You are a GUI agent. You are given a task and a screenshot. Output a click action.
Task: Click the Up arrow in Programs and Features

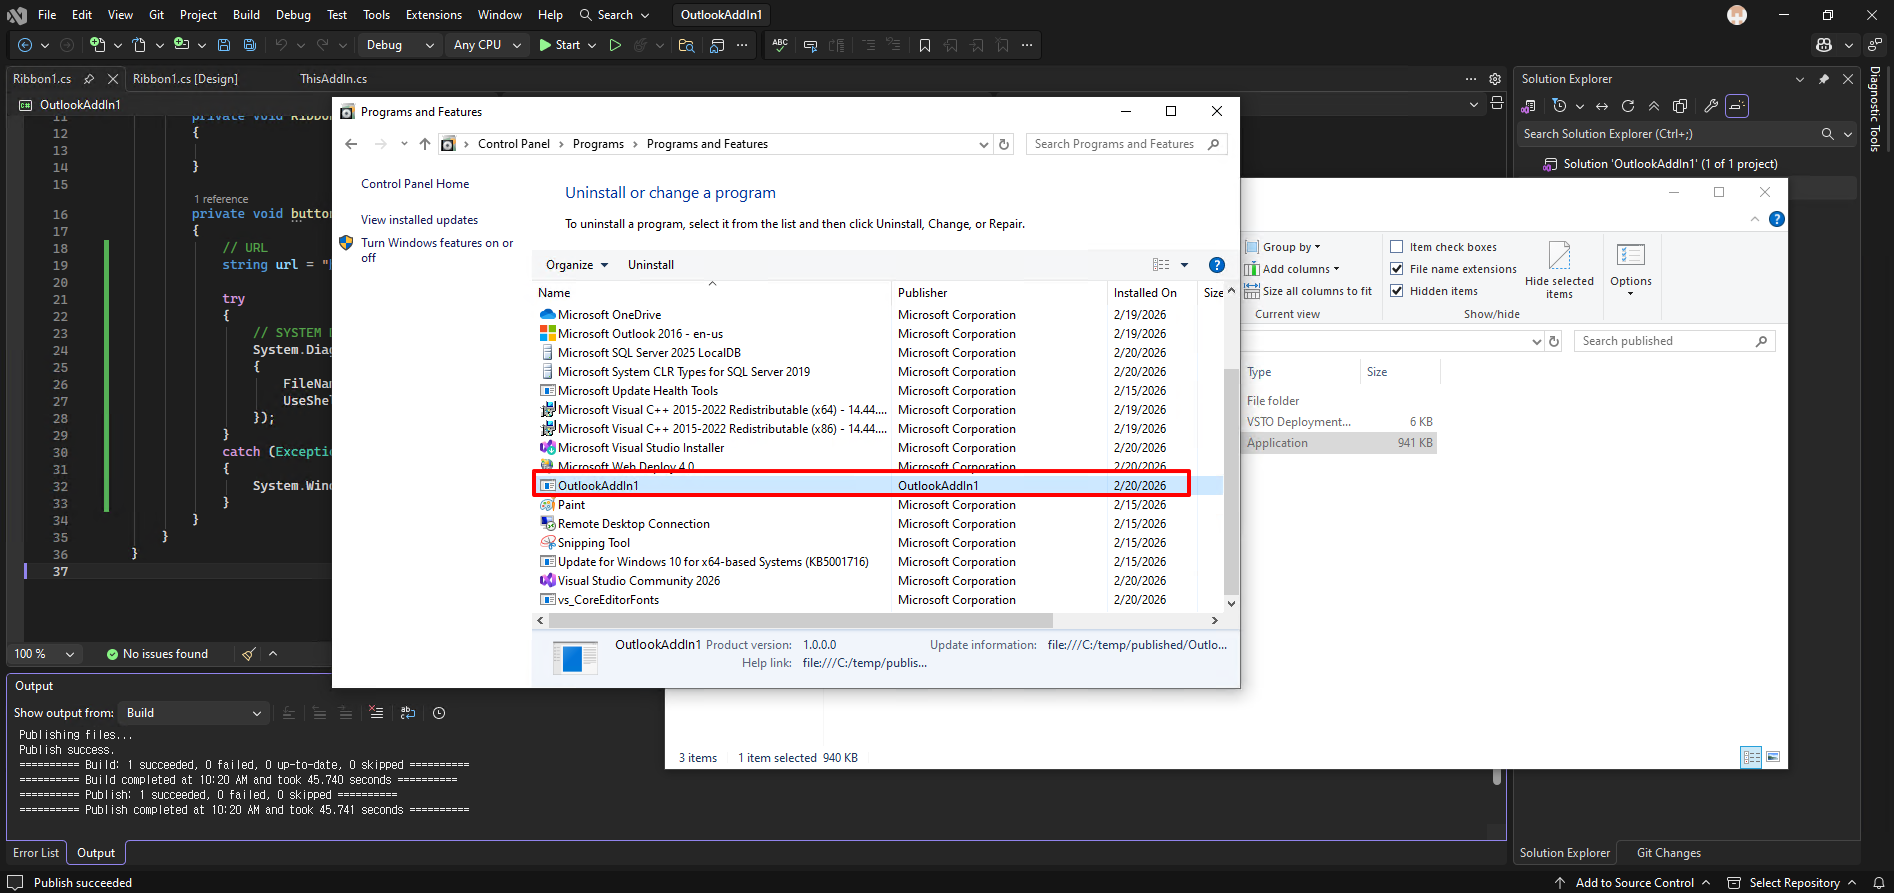point(425,144)
